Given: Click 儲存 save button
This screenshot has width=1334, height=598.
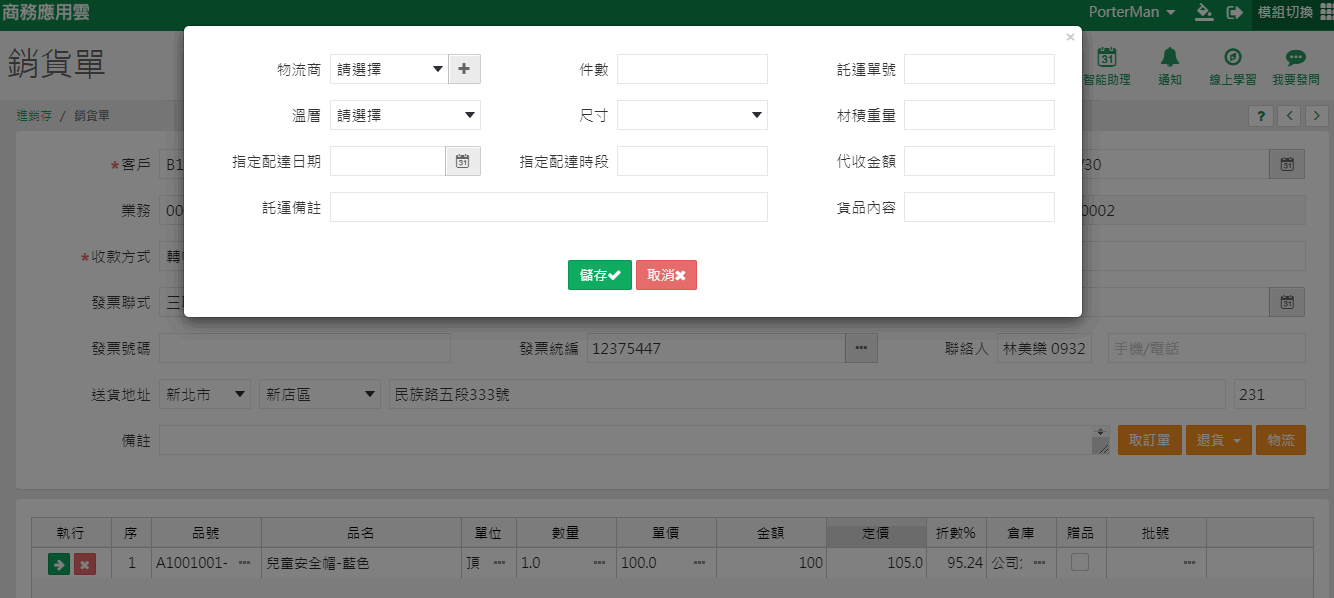Looking at the screenshot, I should pyautogui.click(x=600, y=275).
